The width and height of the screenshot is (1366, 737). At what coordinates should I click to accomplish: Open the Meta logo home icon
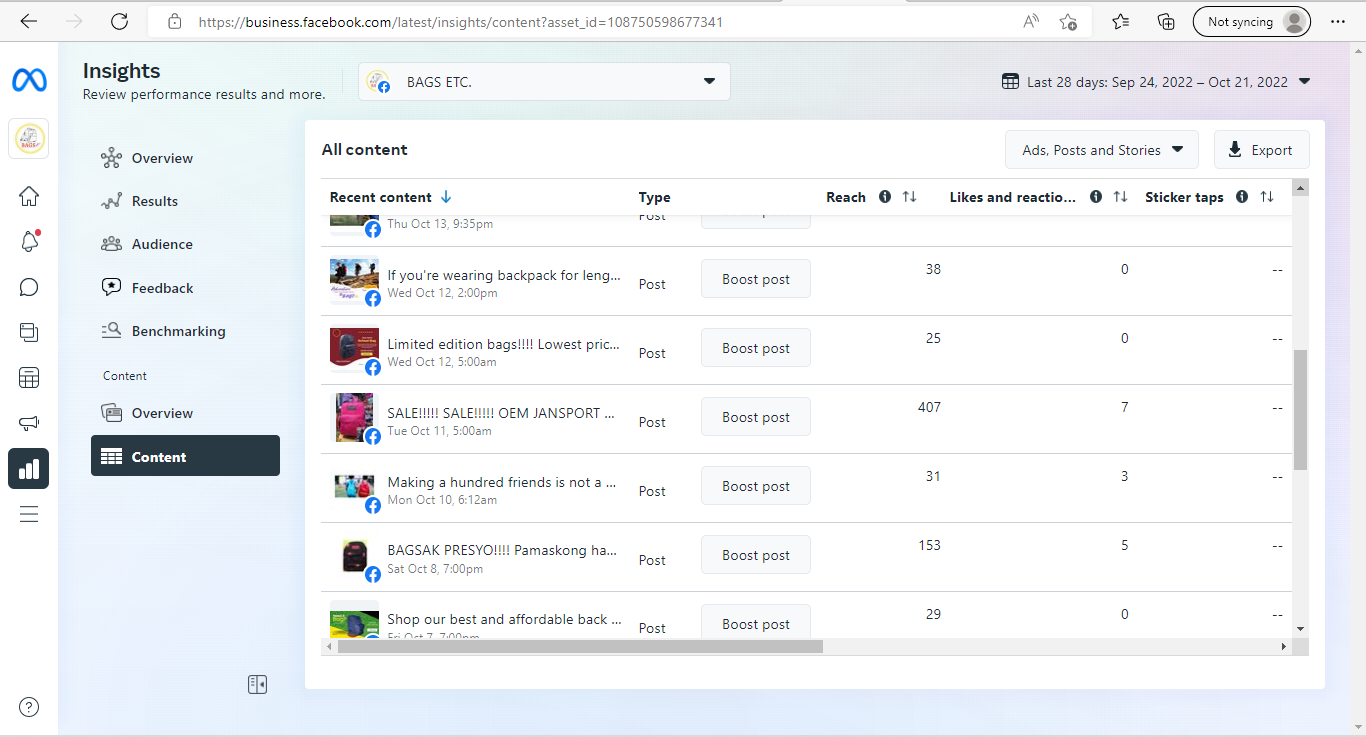29,81
